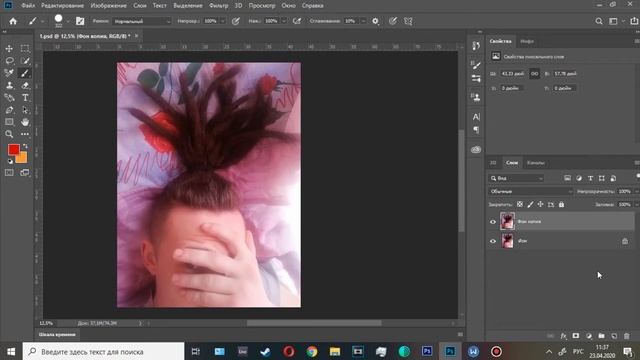Lock transparent pixels
Image resolution: width=640 pixels, height=360 pixels.
click(520, 204)
